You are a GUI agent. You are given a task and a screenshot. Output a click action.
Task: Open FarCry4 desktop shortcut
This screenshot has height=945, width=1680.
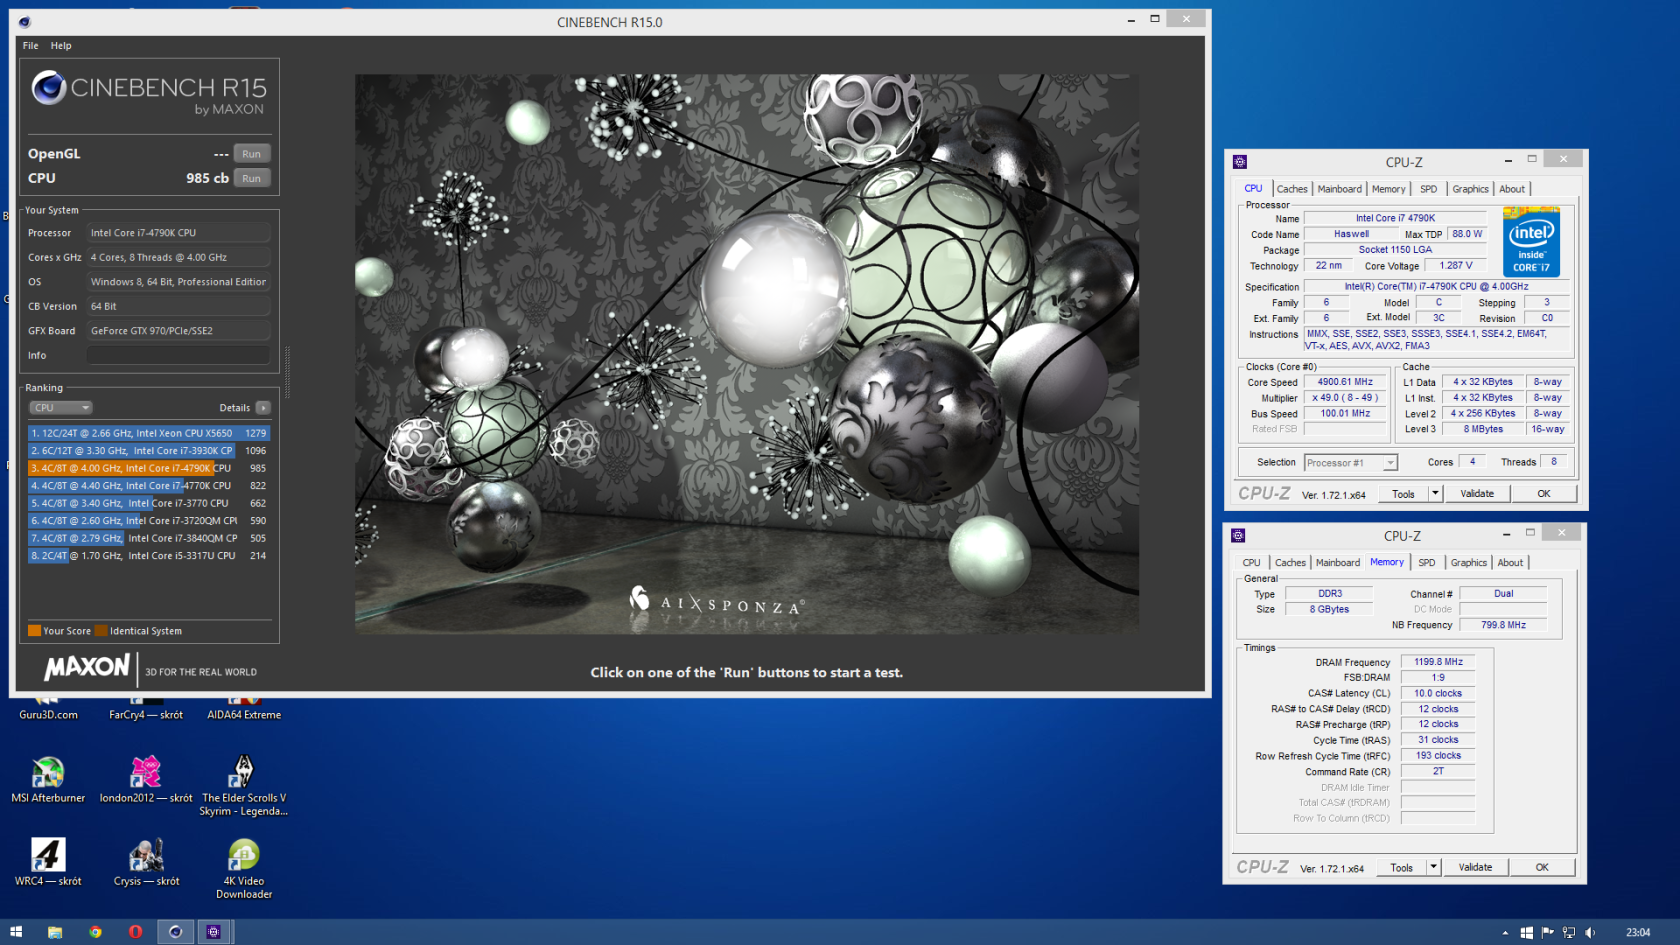coord(146,708)
